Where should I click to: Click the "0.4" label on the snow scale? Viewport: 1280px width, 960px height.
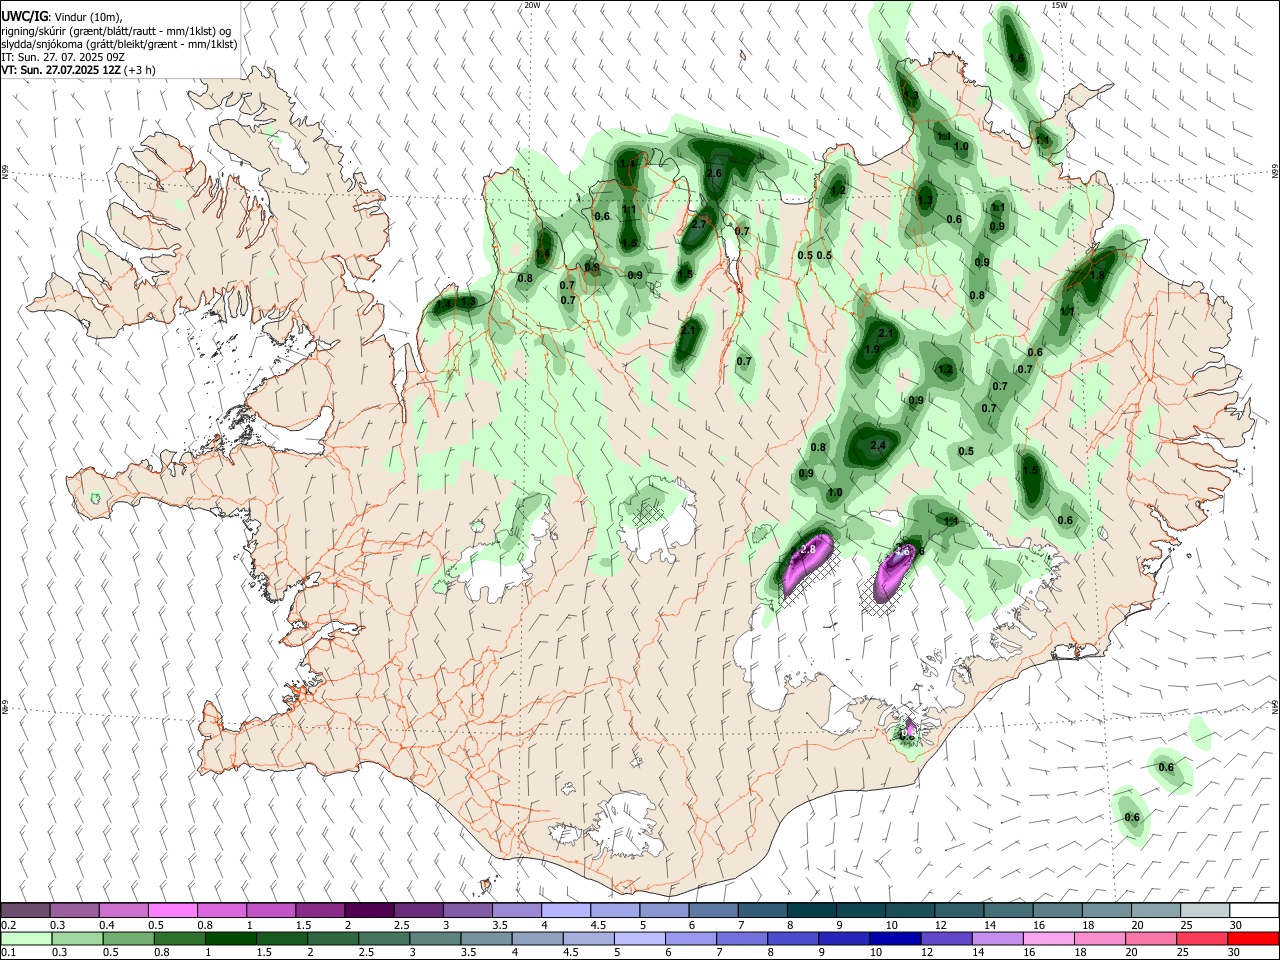point(107,925)
